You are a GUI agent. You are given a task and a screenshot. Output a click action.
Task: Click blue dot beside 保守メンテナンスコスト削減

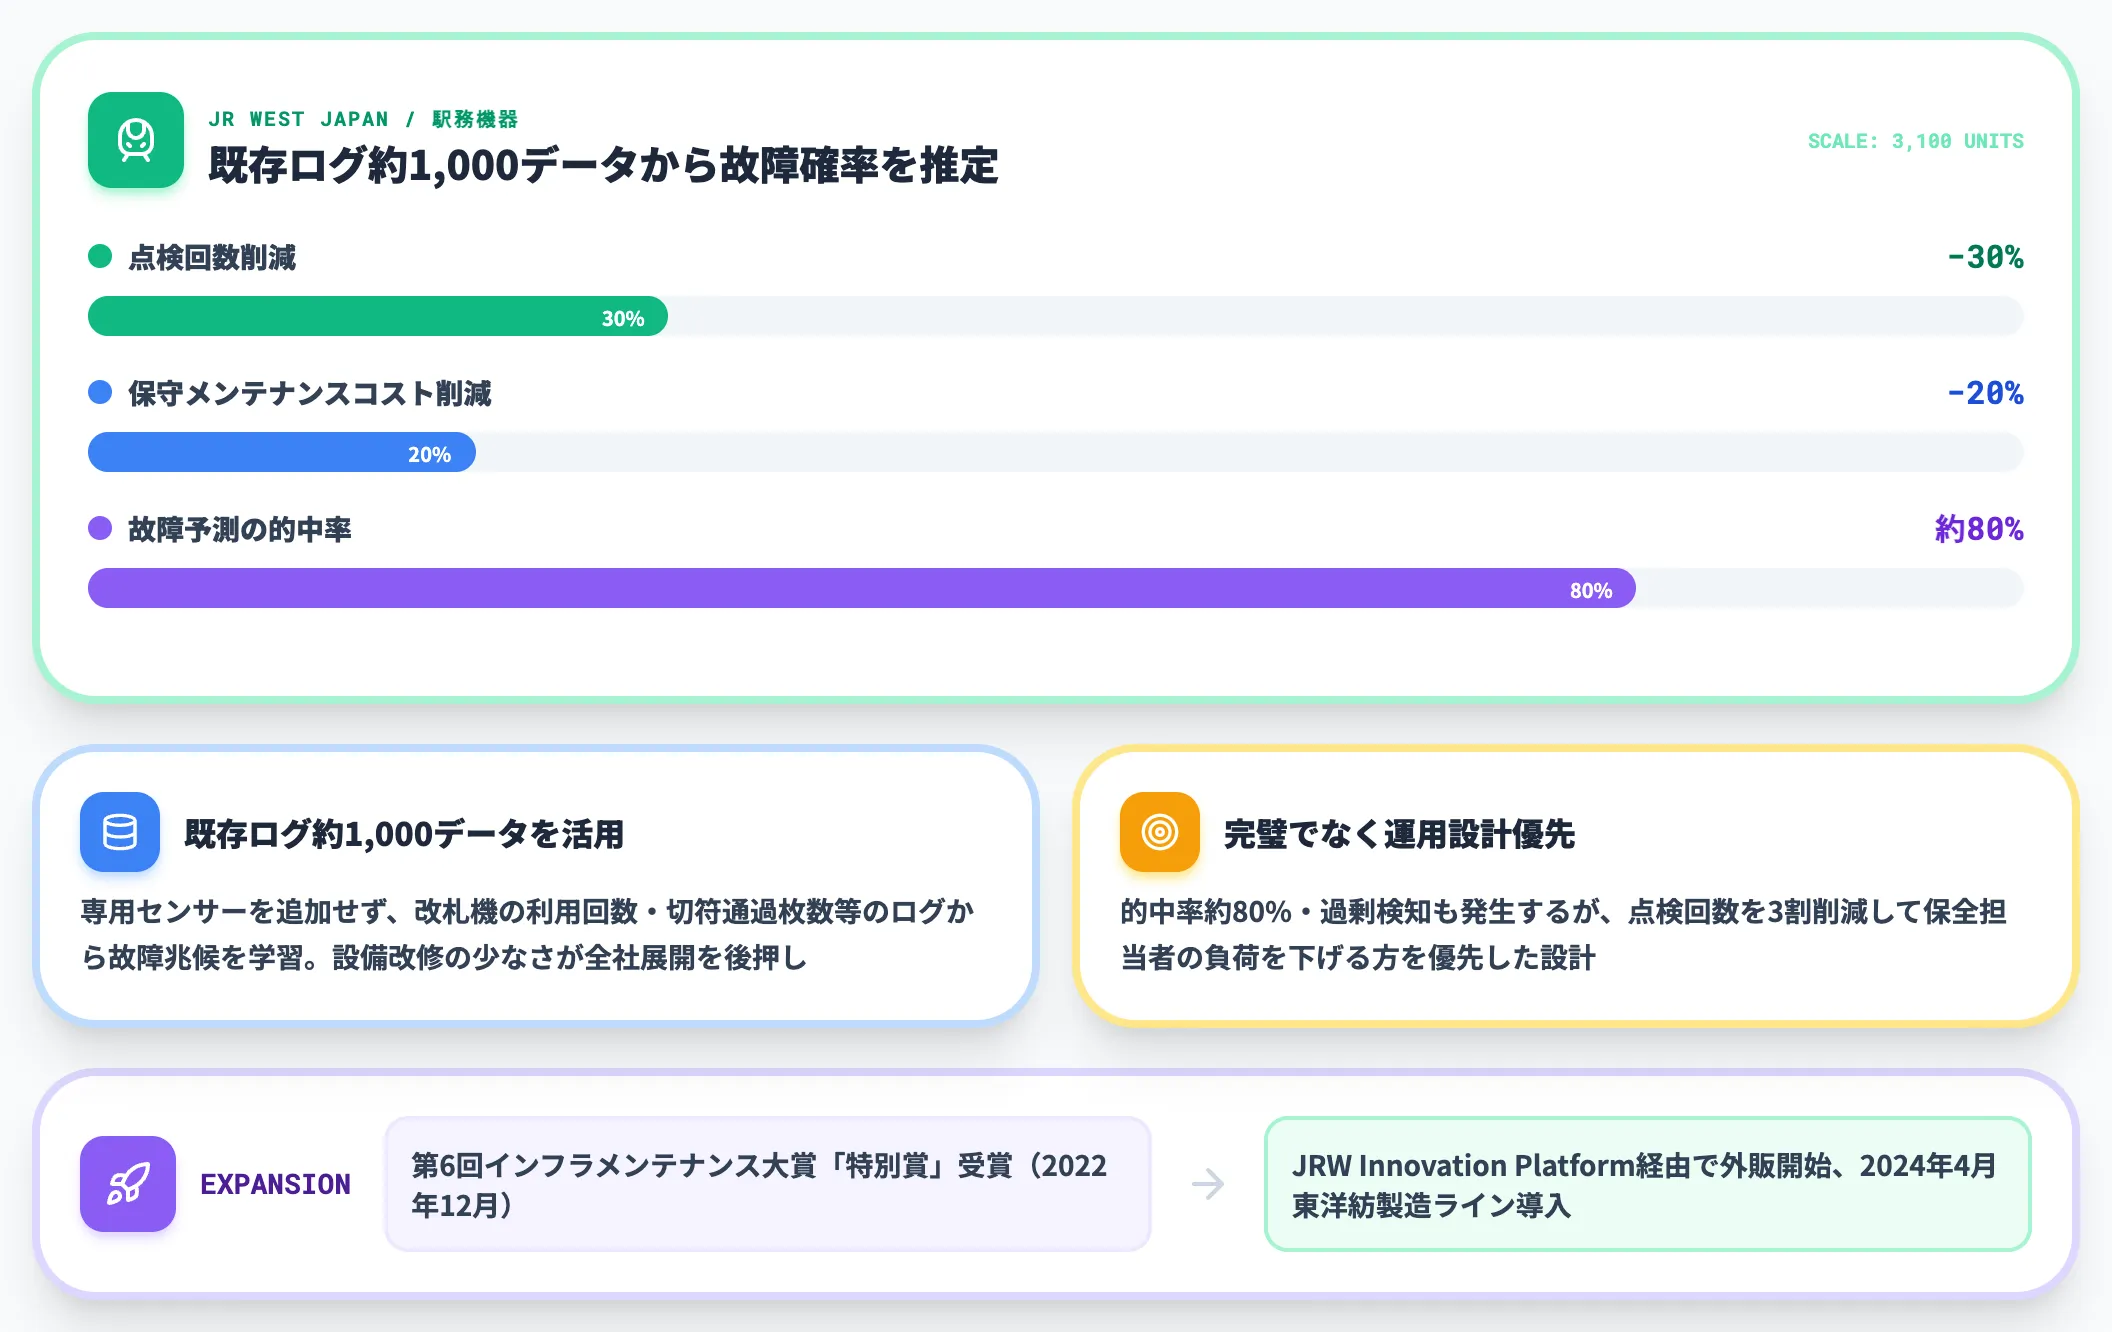pyautogui.click(x=100, y=392)
